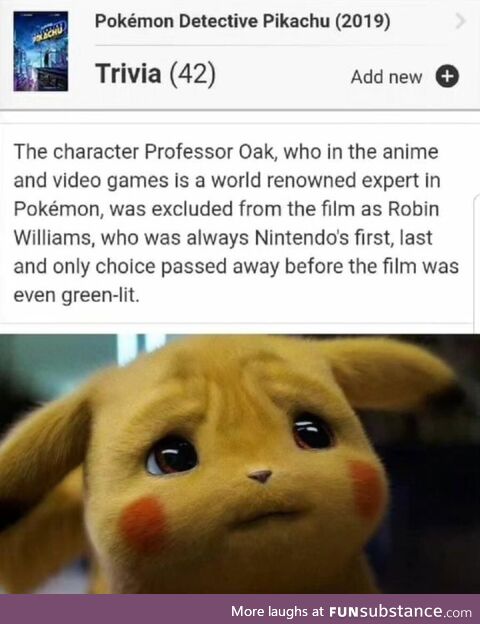Open the Pokémon Detective Pikachu (2019) title link

pyautogui.click(x=242, y=21)
